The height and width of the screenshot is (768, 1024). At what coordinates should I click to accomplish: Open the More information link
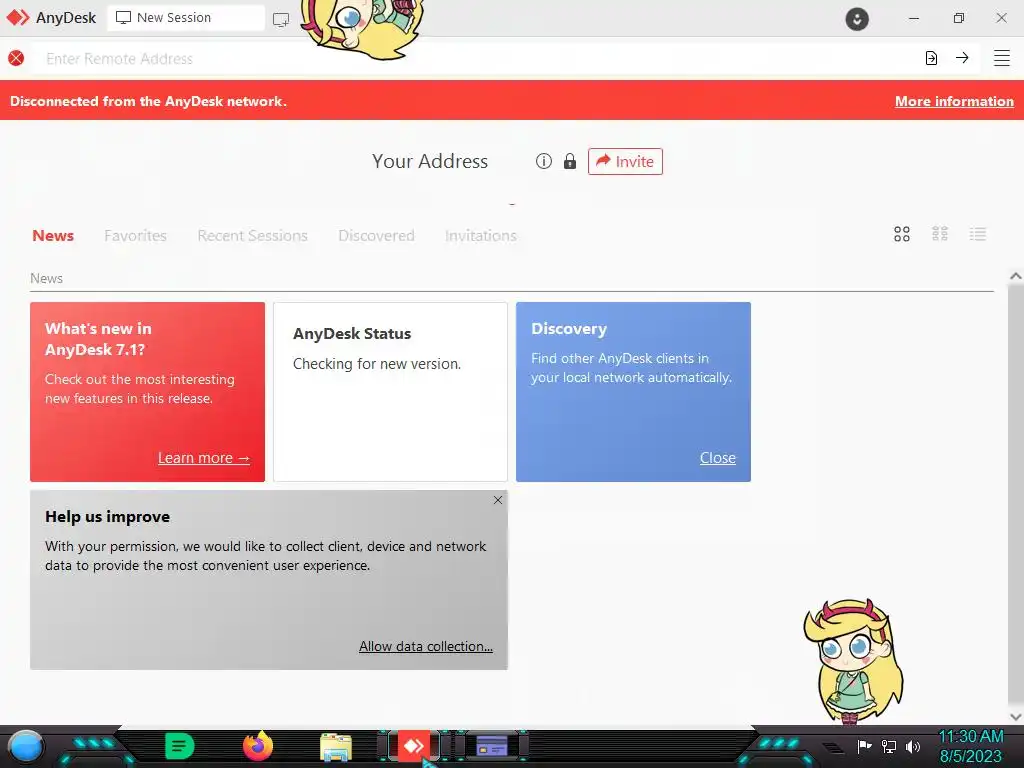[954, 101]
